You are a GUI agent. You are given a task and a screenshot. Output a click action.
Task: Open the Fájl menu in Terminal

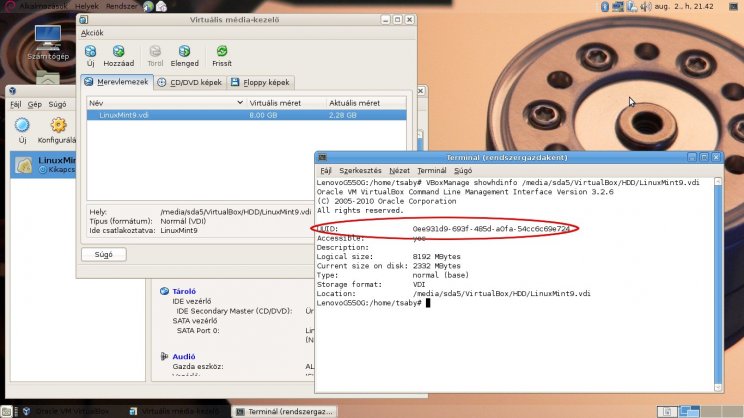(x=326, y=170)
